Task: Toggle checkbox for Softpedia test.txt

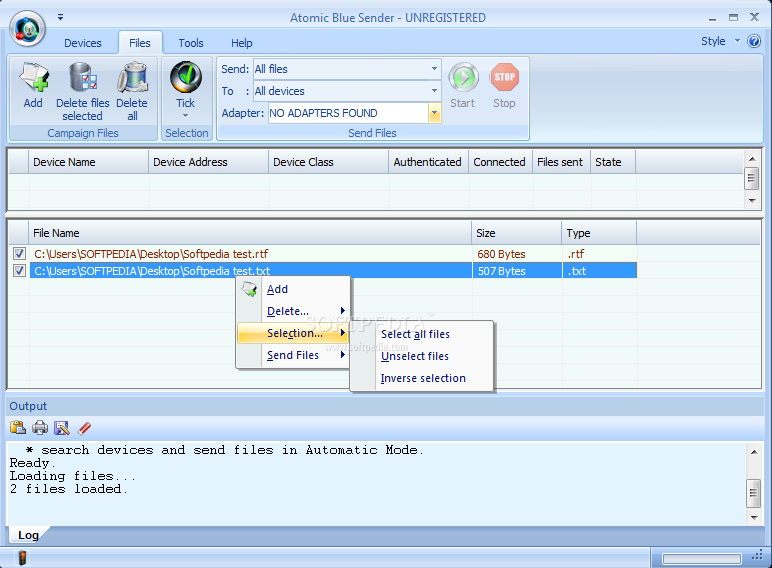Action: click(19, 271)
